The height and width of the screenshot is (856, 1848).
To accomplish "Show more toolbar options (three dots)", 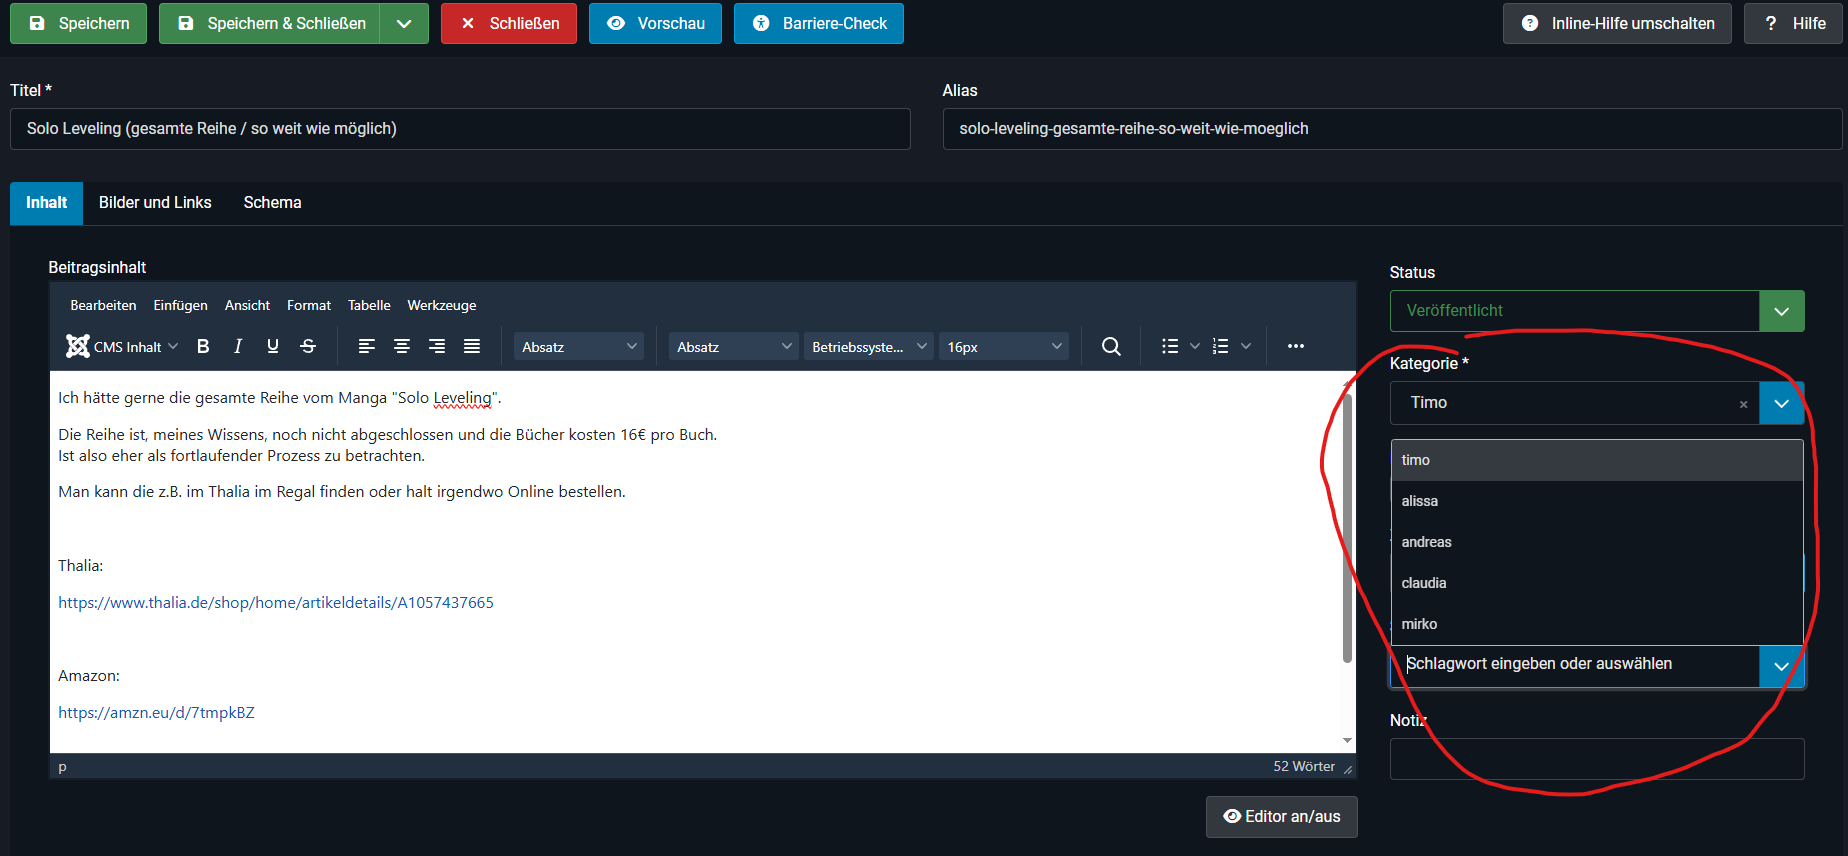I will coord(1296,346).
